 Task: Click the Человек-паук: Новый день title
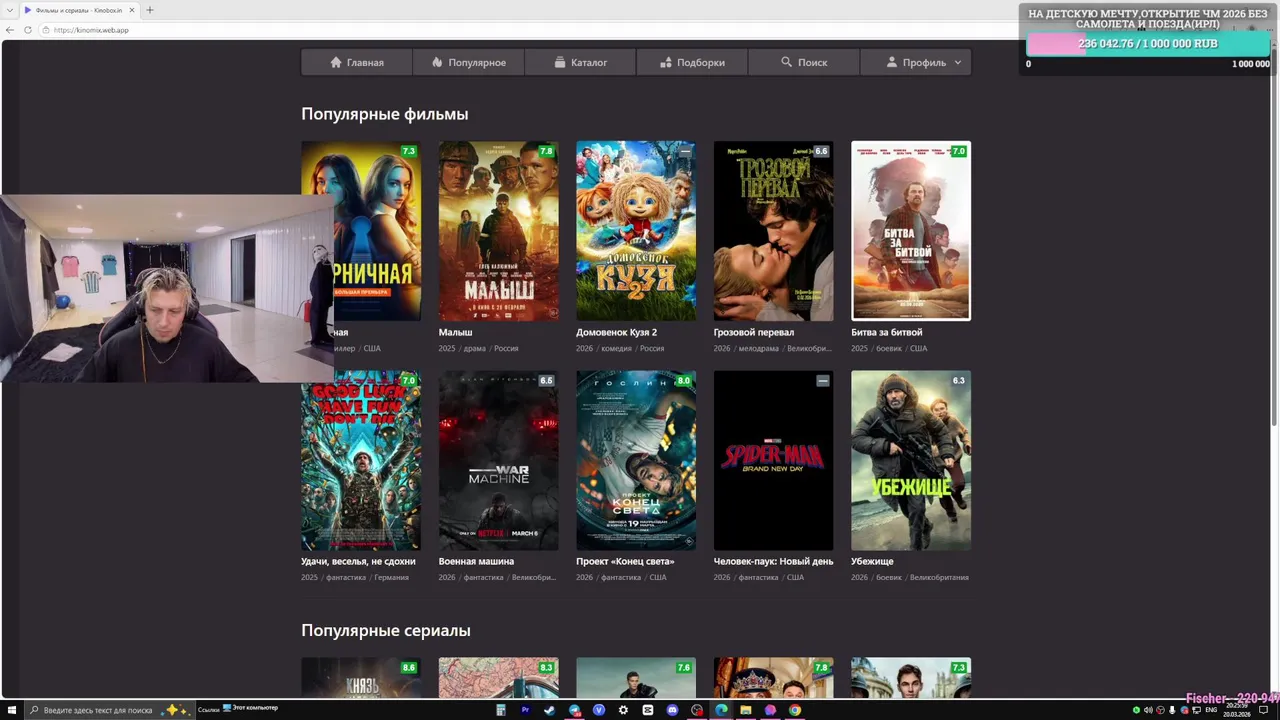(x=773, y=561)
